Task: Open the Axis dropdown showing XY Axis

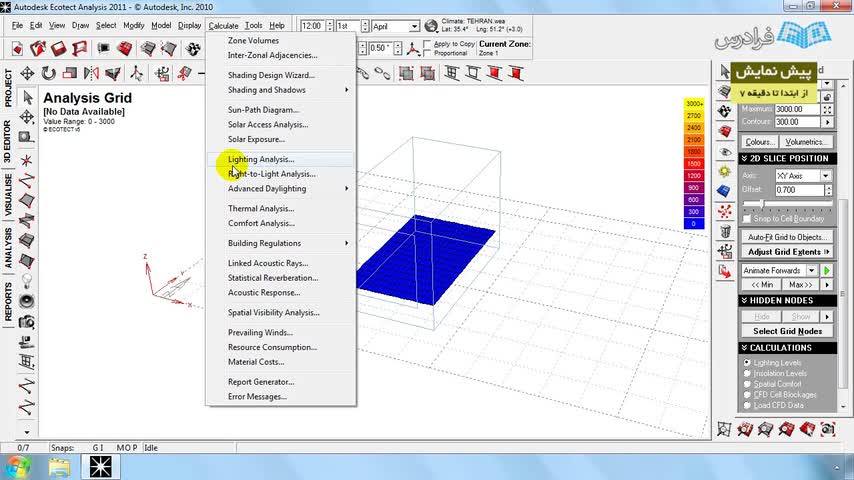Action: [826, 176]
